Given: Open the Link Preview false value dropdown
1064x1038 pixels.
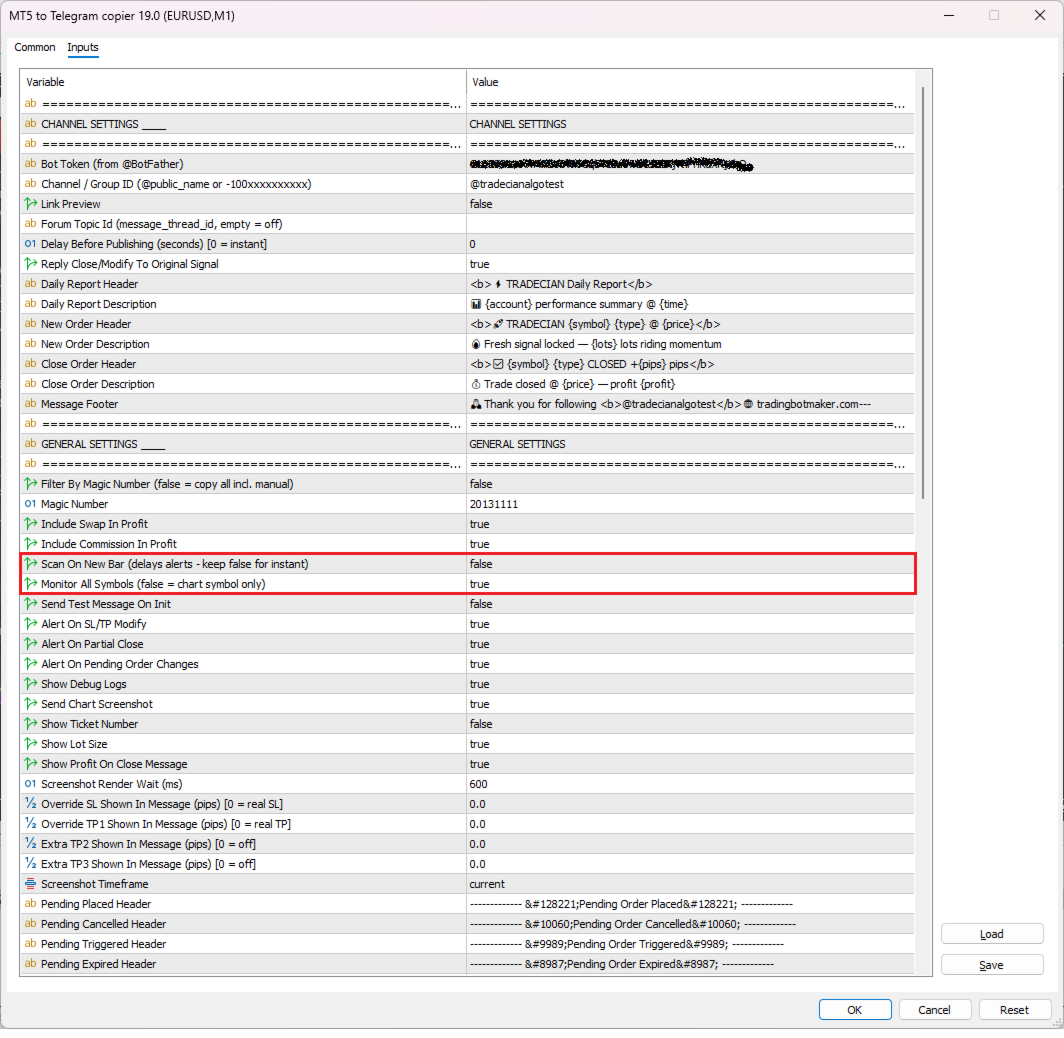Looking at the screenshot, I should pyautogui.click(x=690, y=204).
